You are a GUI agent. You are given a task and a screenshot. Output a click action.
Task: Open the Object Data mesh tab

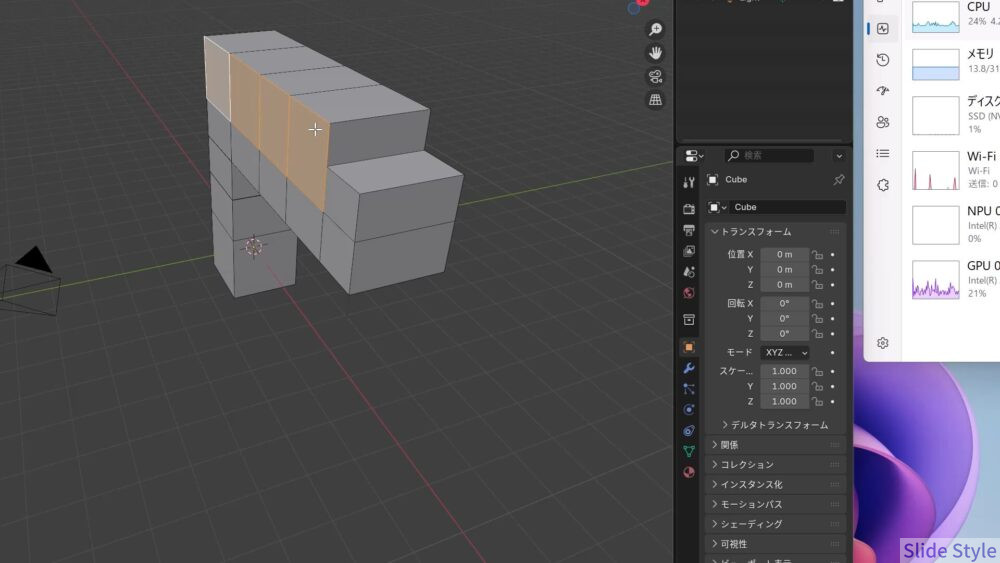689,451
